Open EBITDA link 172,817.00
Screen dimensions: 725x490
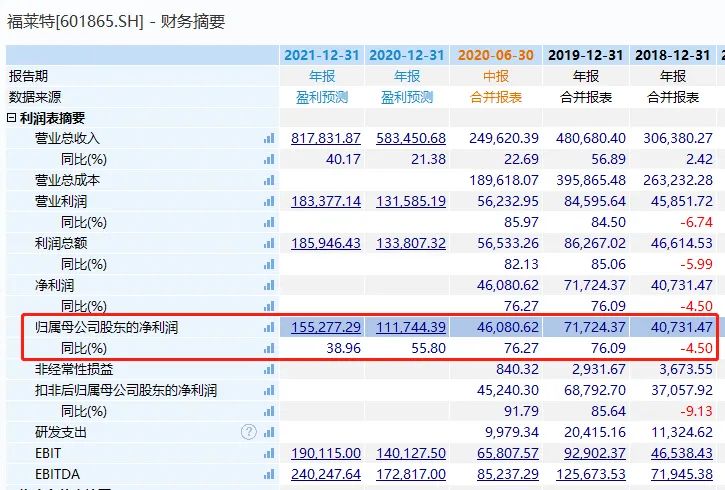pyautogui.click(x=411, y=474)
